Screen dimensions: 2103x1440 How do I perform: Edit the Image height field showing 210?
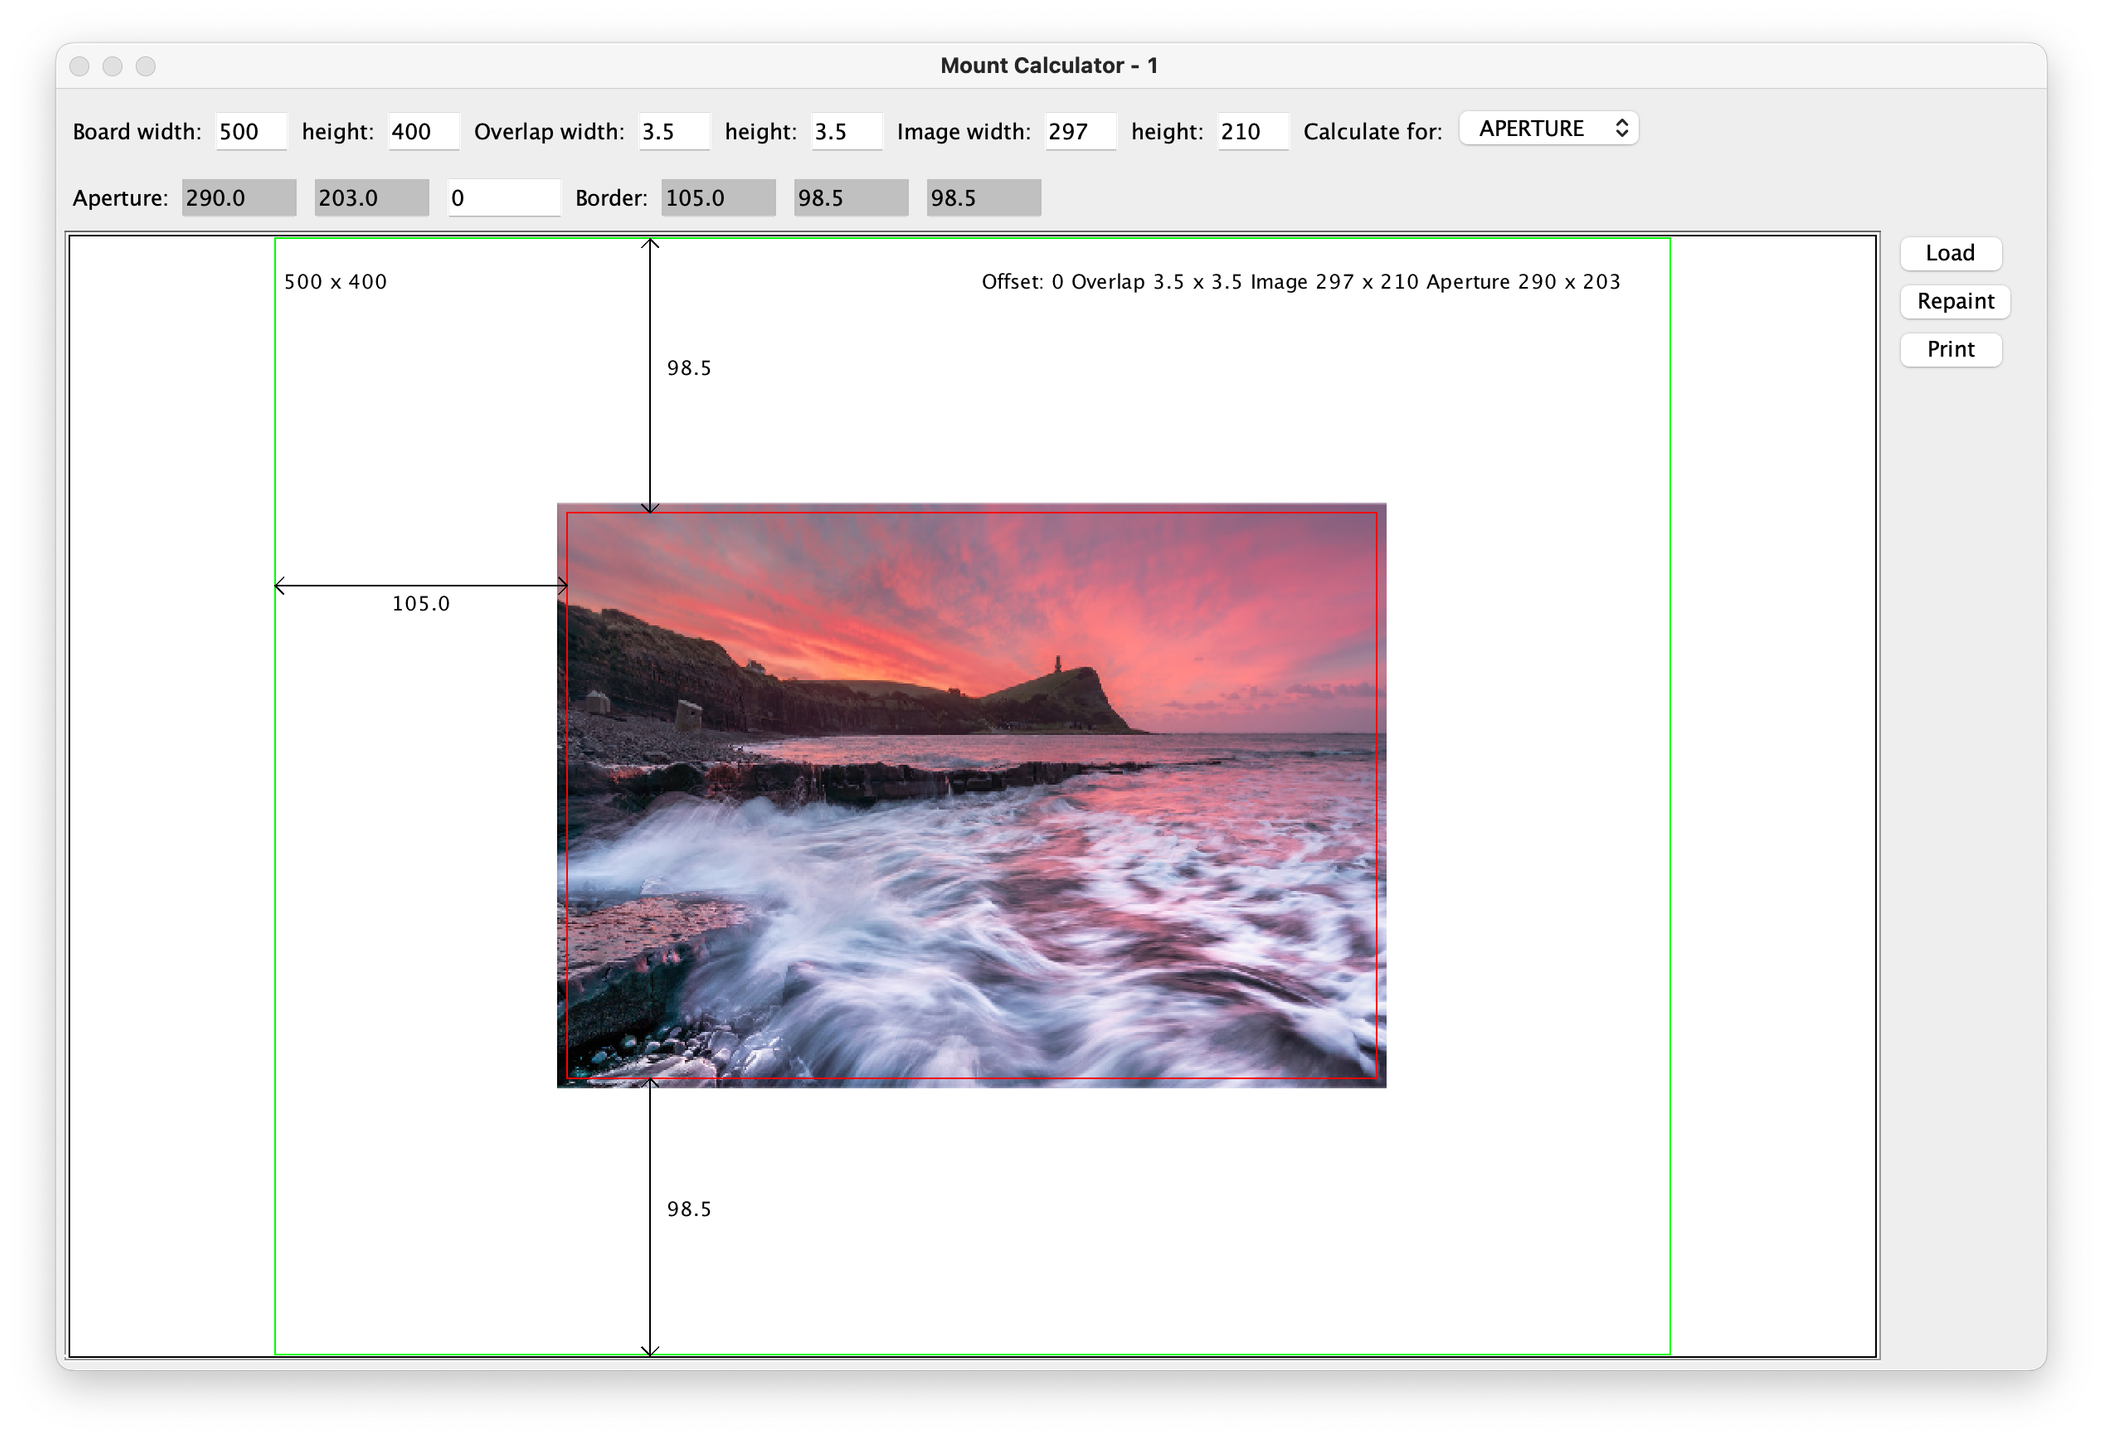pos(1252,132)
